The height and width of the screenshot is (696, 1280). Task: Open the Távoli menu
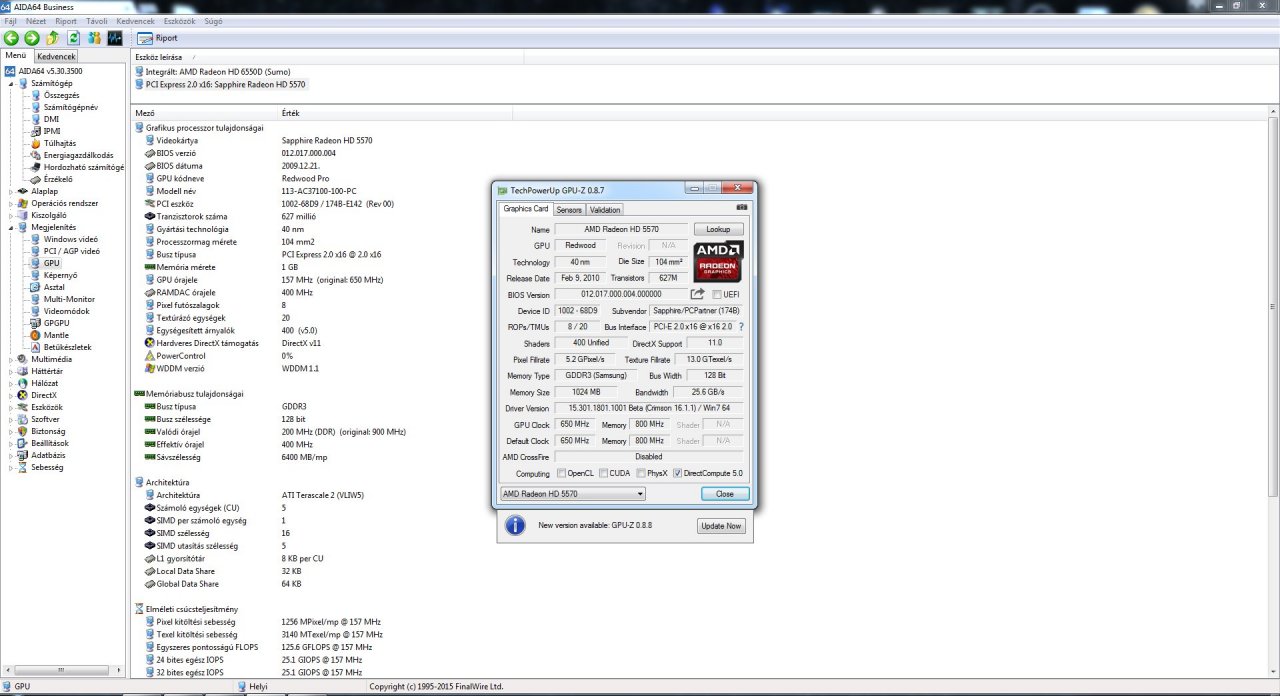(x=97, y=20)
